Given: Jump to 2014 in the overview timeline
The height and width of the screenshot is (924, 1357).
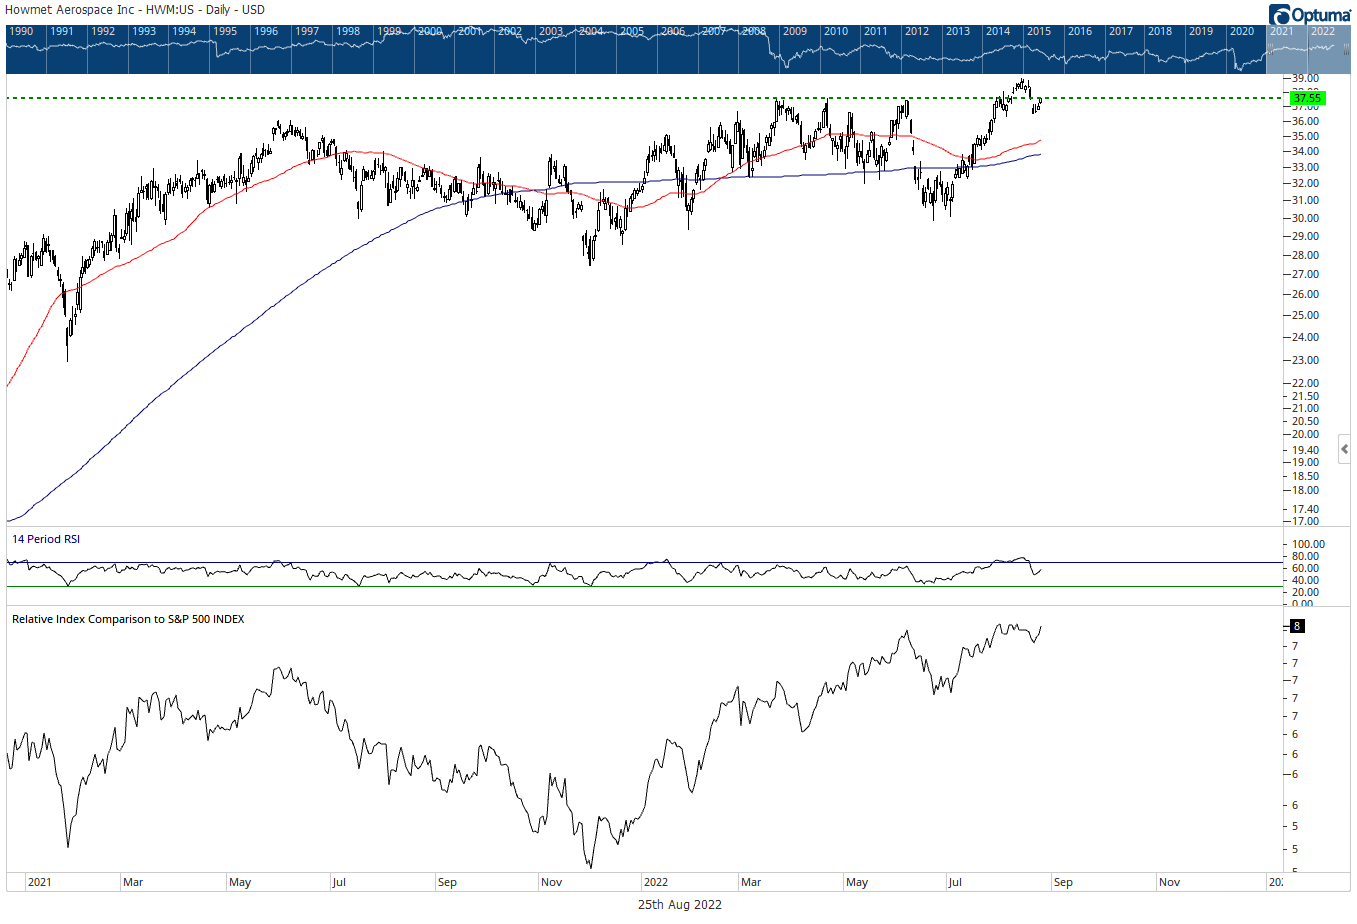Looking at the screenshot, I should coord(998,31).
